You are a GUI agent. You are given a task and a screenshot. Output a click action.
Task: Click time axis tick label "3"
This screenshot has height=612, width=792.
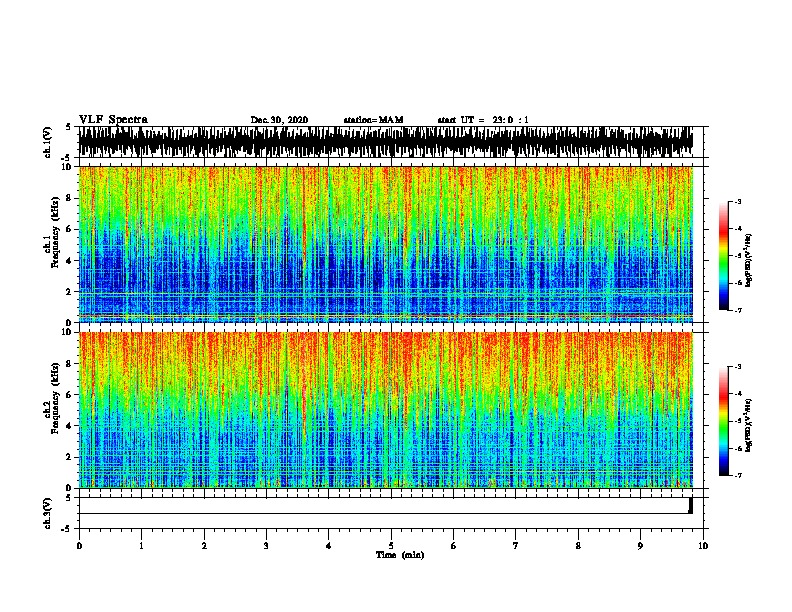(266, 546)
